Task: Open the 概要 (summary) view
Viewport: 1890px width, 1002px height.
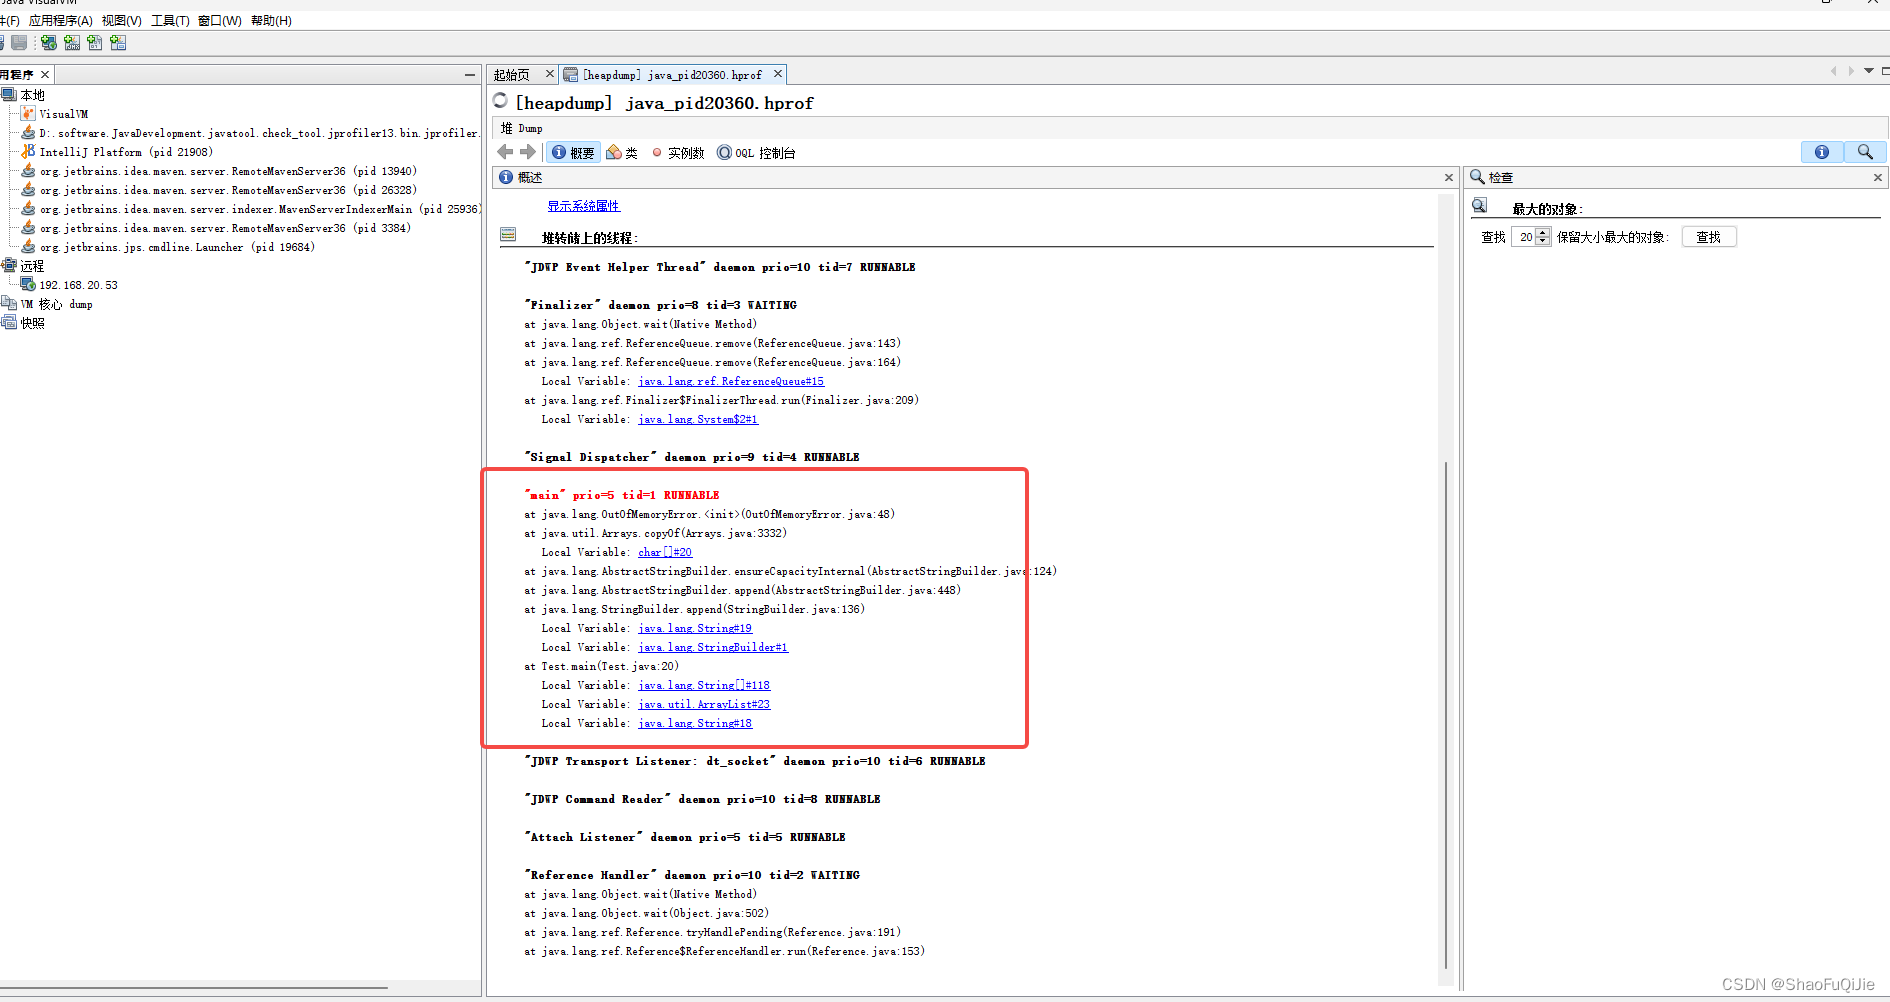Action: point(573,152)
